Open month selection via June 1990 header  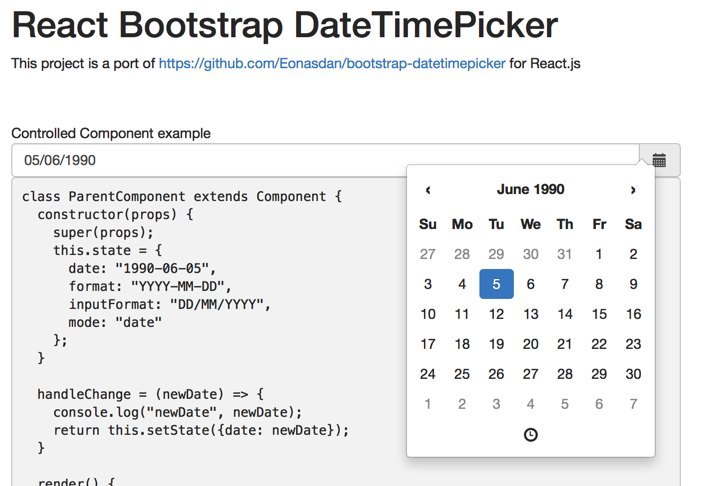[530, 189]
